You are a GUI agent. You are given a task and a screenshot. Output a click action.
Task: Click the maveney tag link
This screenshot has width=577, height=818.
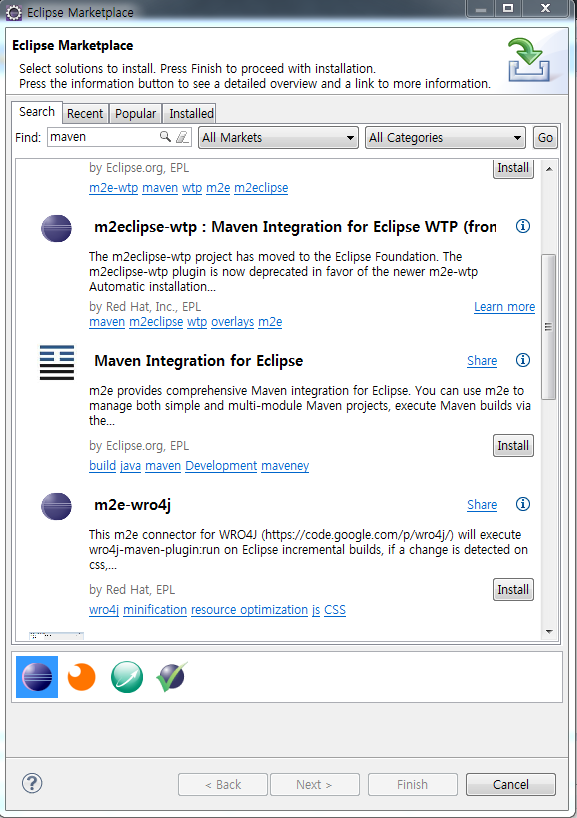[x=285, y=466]
